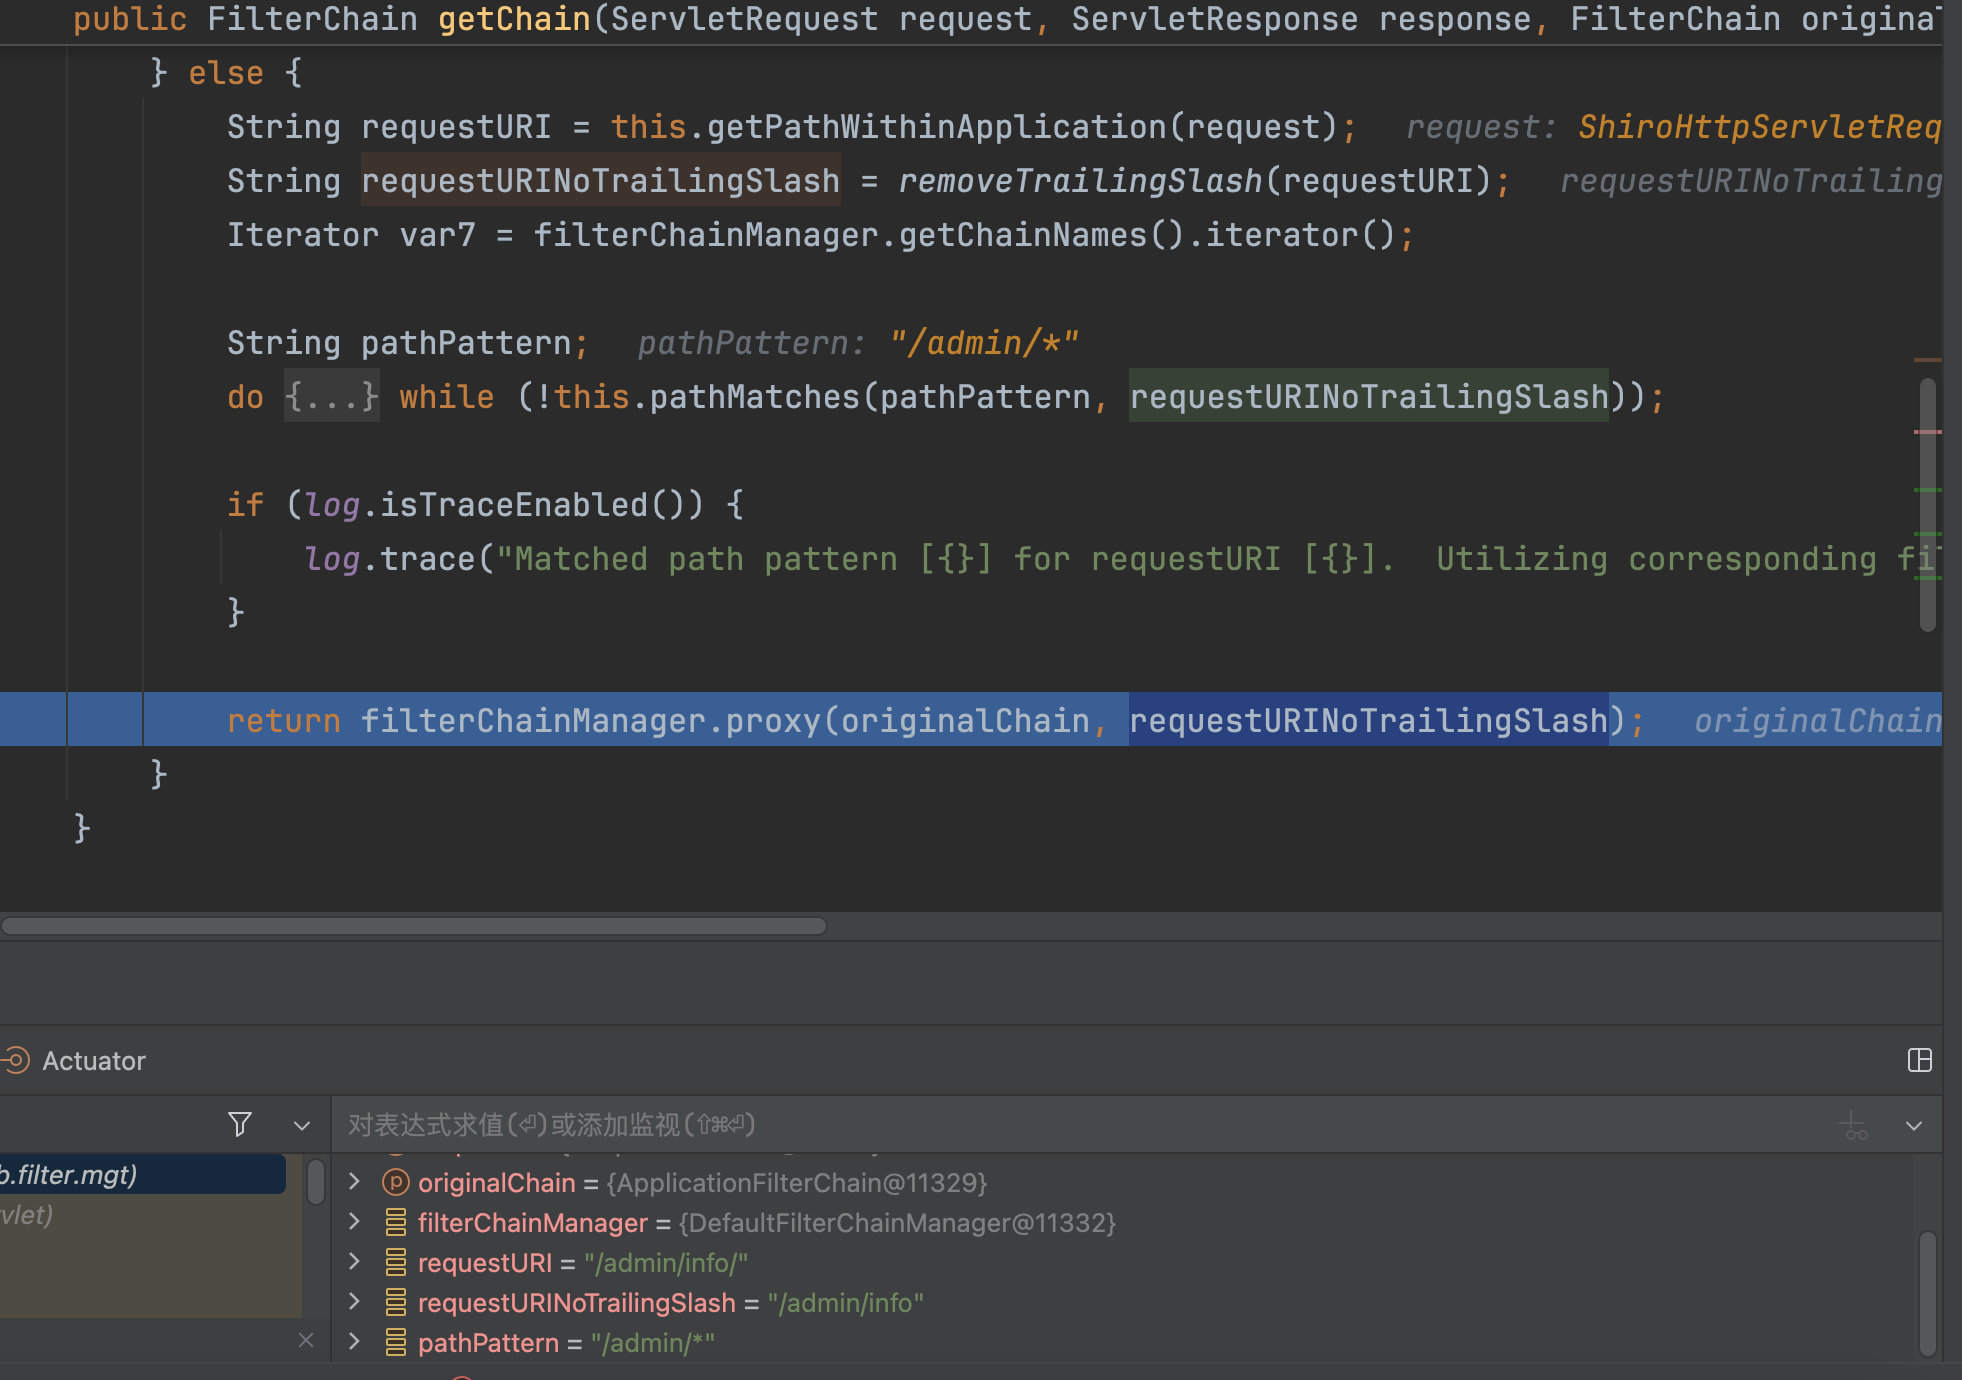
Task: Open the dropdown arrow beside the filter icon
Action: tap(301, 1126)
